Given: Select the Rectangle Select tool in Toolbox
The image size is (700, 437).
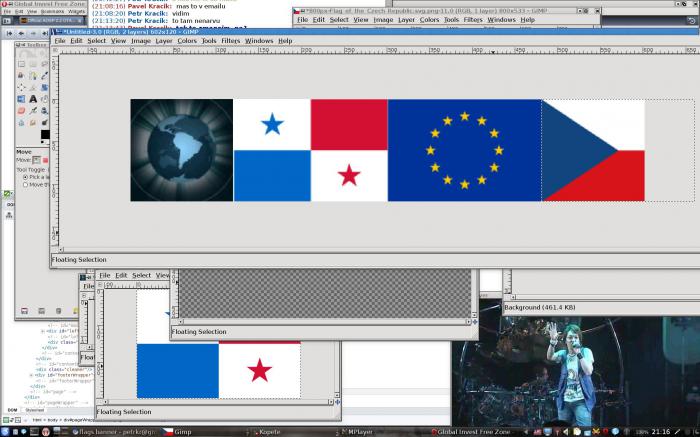Looking at the screenshot, I should [21, 64].
